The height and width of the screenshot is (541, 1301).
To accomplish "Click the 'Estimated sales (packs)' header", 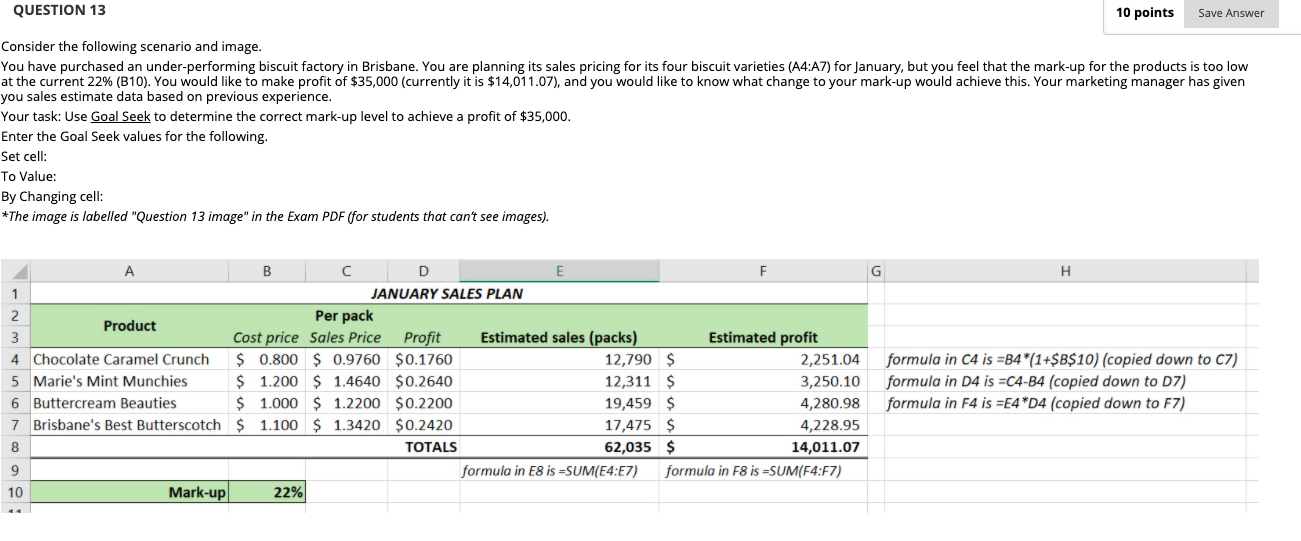I will pos(559,338).
